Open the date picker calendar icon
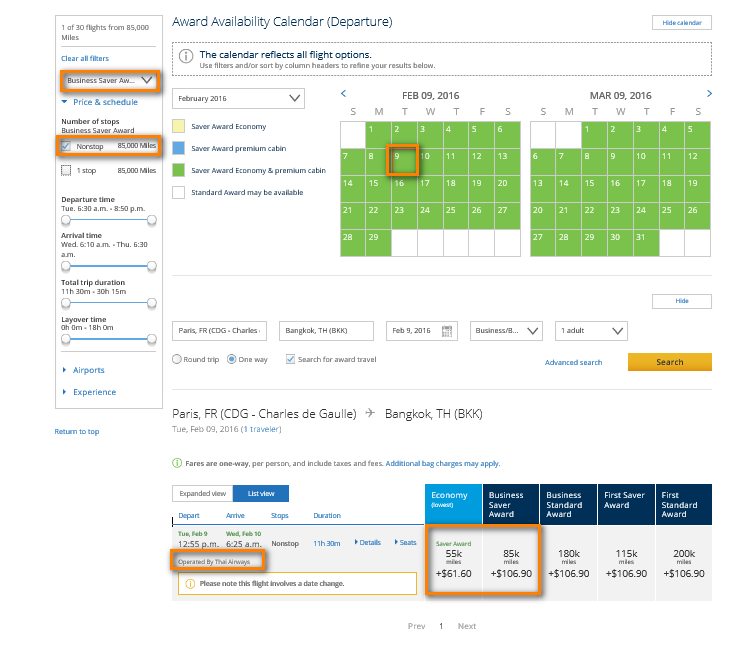750x650 pixels. [x=448, y=331]
